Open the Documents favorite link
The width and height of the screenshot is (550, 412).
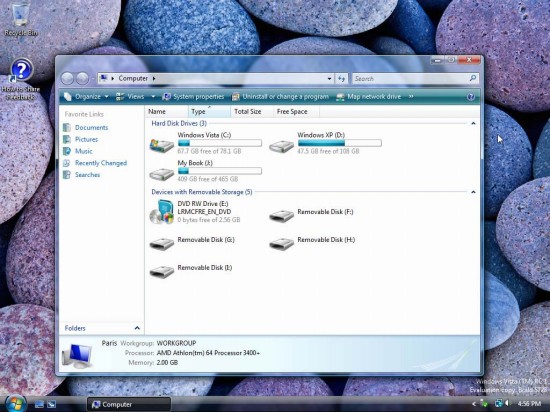click(x=92, y=128)
